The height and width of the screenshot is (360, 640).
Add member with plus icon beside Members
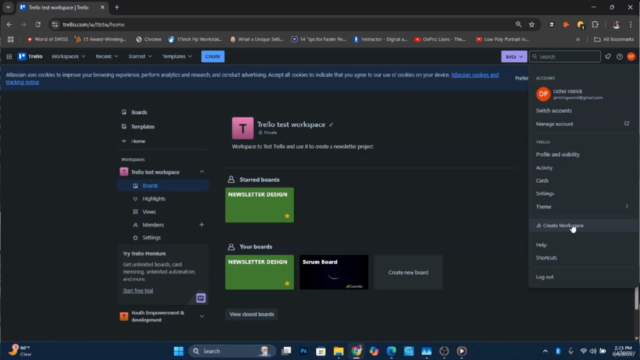[201, 224]
